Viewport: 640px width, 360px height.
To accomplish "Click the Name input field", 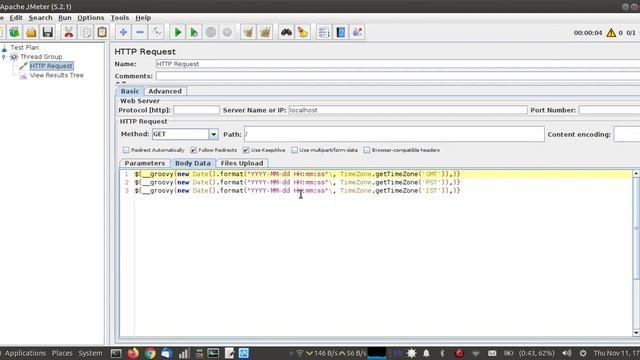I will coord(398,64).
